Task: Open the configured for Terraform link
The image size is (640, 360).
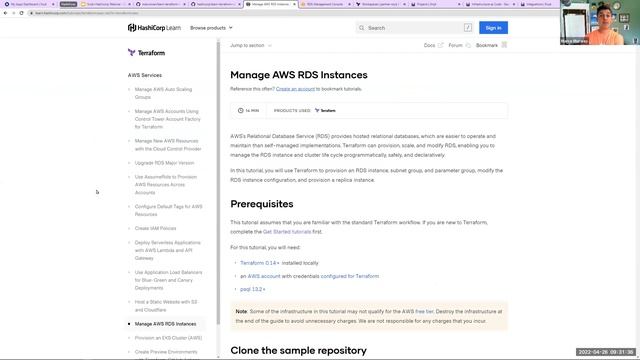Action: [350, 276]
